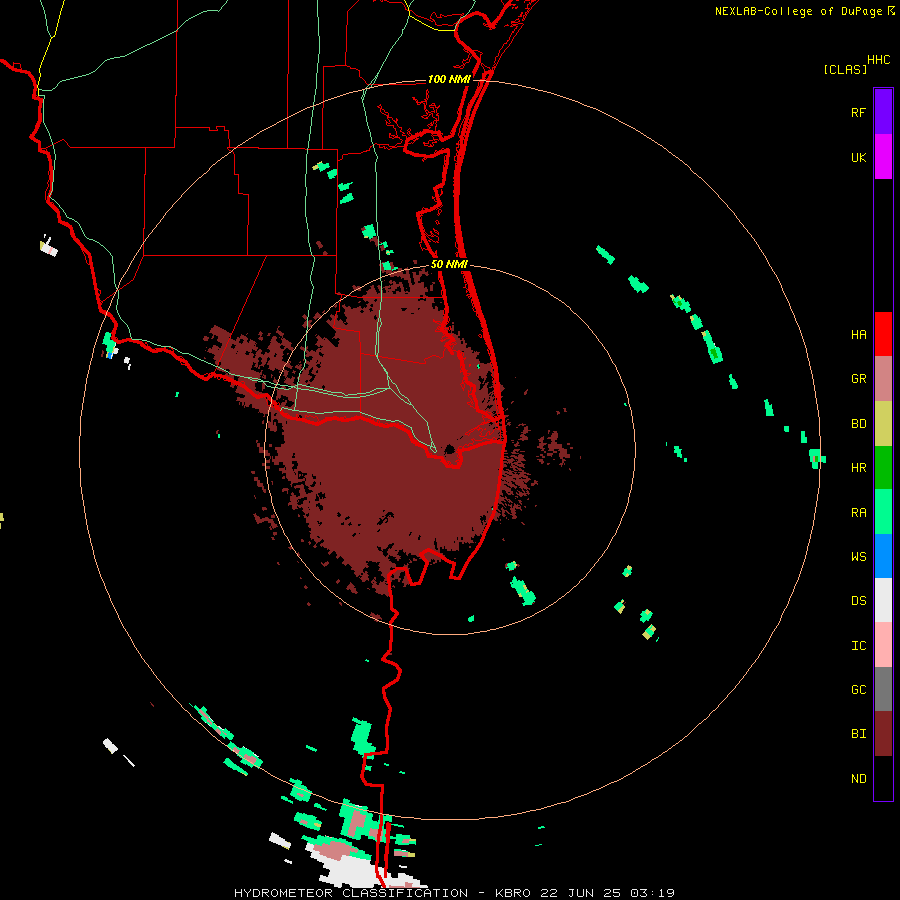Click the "RA" legend label
The width and height of the screenshot is (900, 900).
pos(858,513)
